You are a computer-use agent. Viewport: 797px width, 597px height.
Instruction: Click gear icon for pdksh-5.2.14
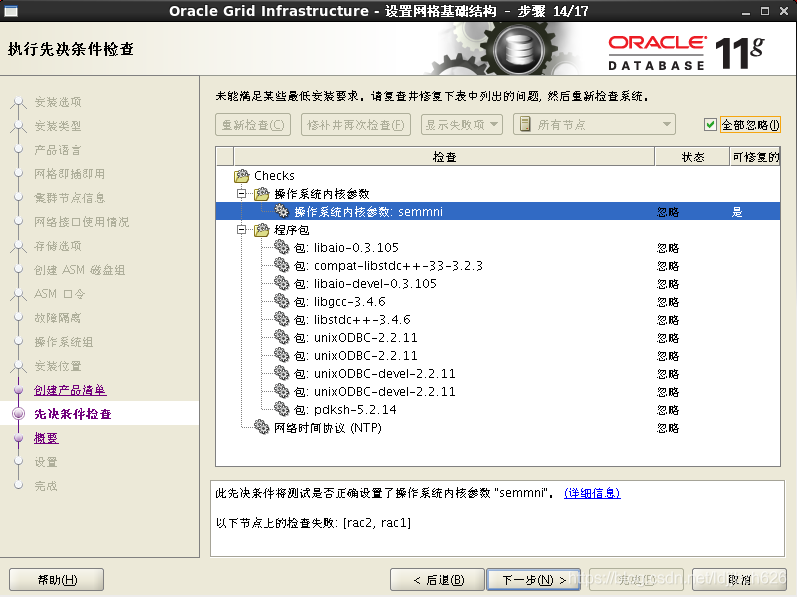click(x=281, y=410)
